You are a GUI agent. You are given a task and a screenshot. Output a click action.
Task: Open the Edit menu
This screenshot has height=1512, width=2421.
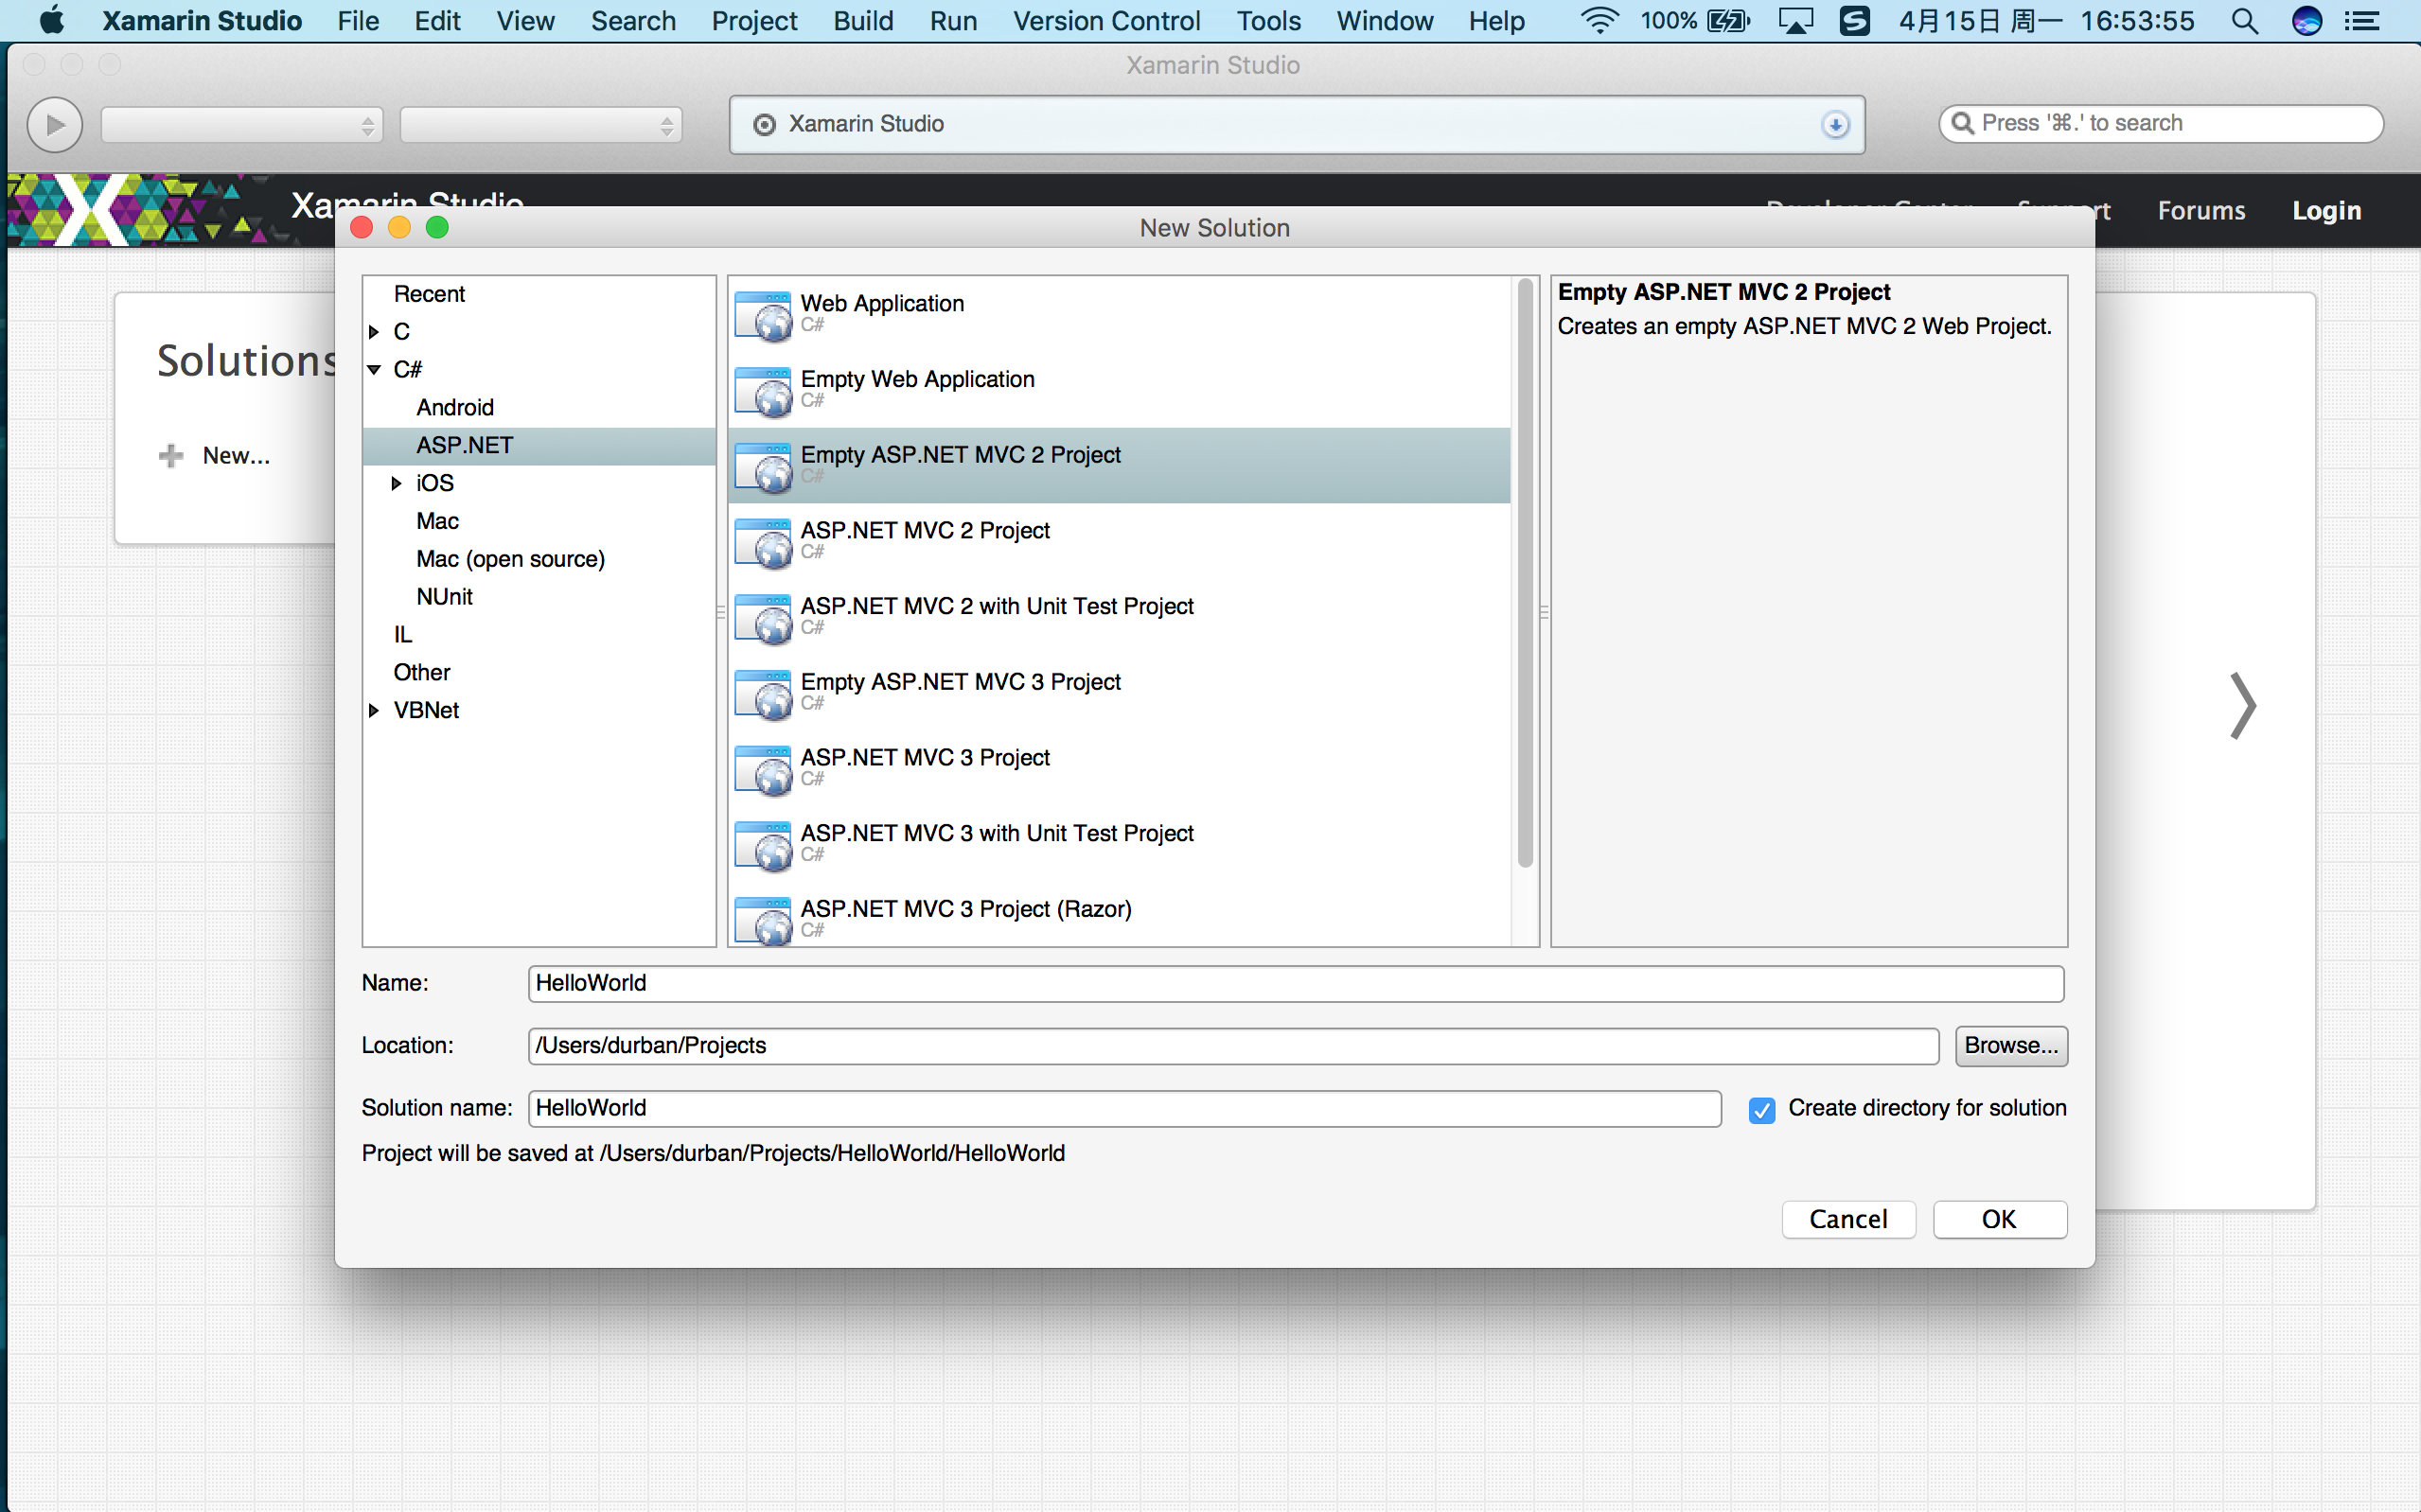click(437, 21)
